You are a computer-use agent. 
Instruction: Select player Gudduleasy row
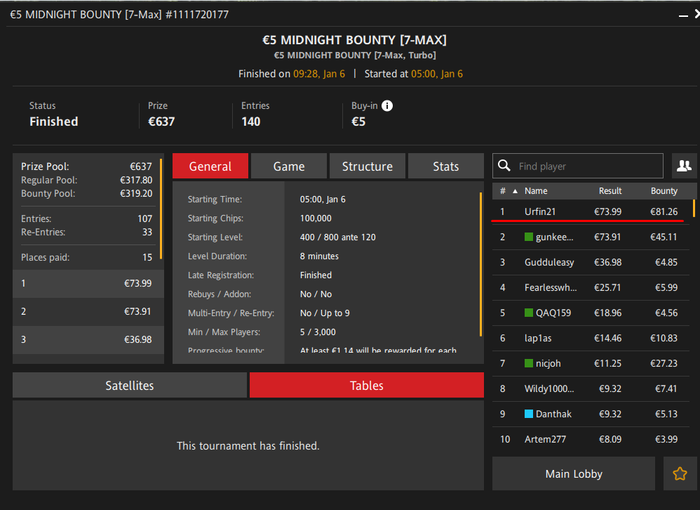591,262
